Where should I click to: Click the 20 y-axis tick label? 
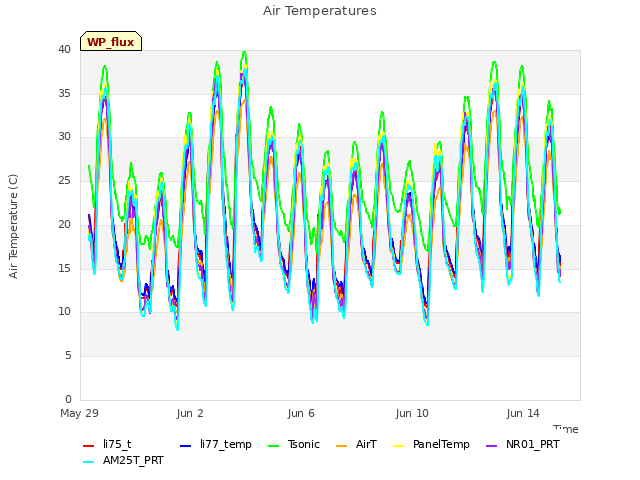tap(64, 224)
